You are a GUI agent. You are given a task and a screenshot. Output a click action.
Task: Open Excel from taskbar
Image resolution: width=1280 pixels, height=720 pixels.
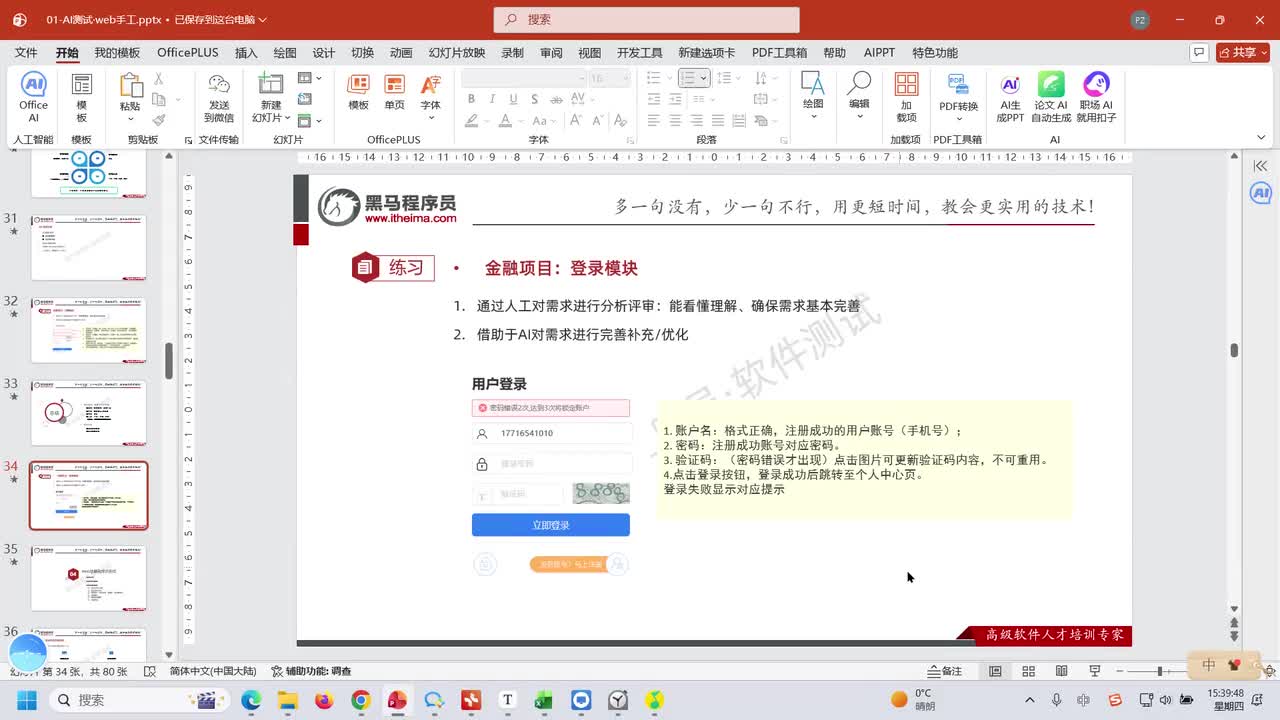[544, 700]
